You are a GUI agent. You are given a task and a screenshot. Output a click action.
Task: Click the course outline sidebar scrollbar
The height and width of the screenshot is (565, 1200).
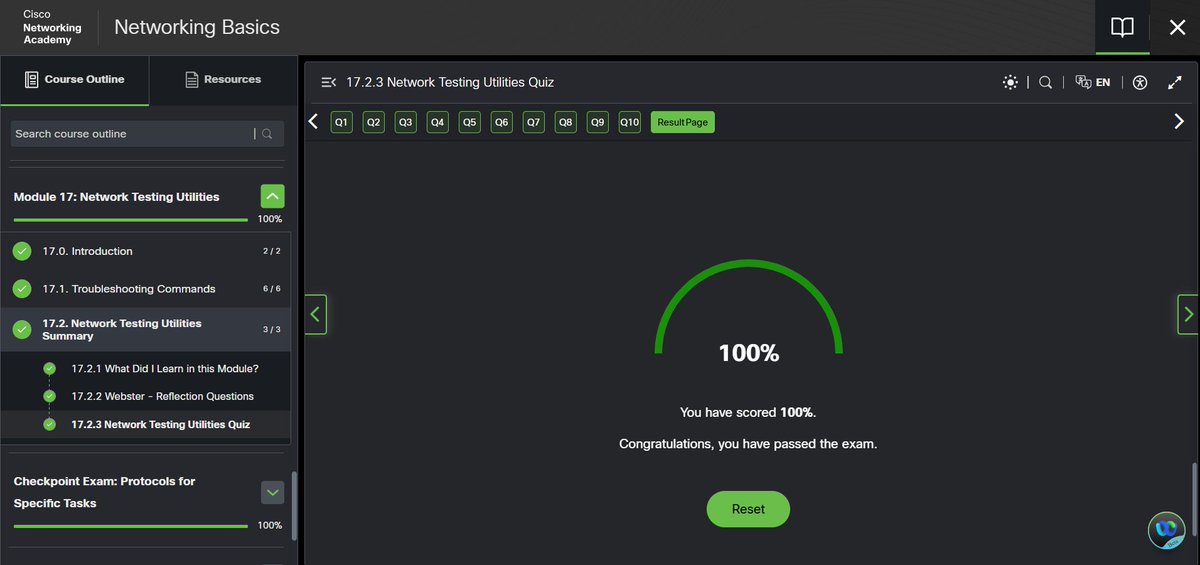tap(294, 505)
